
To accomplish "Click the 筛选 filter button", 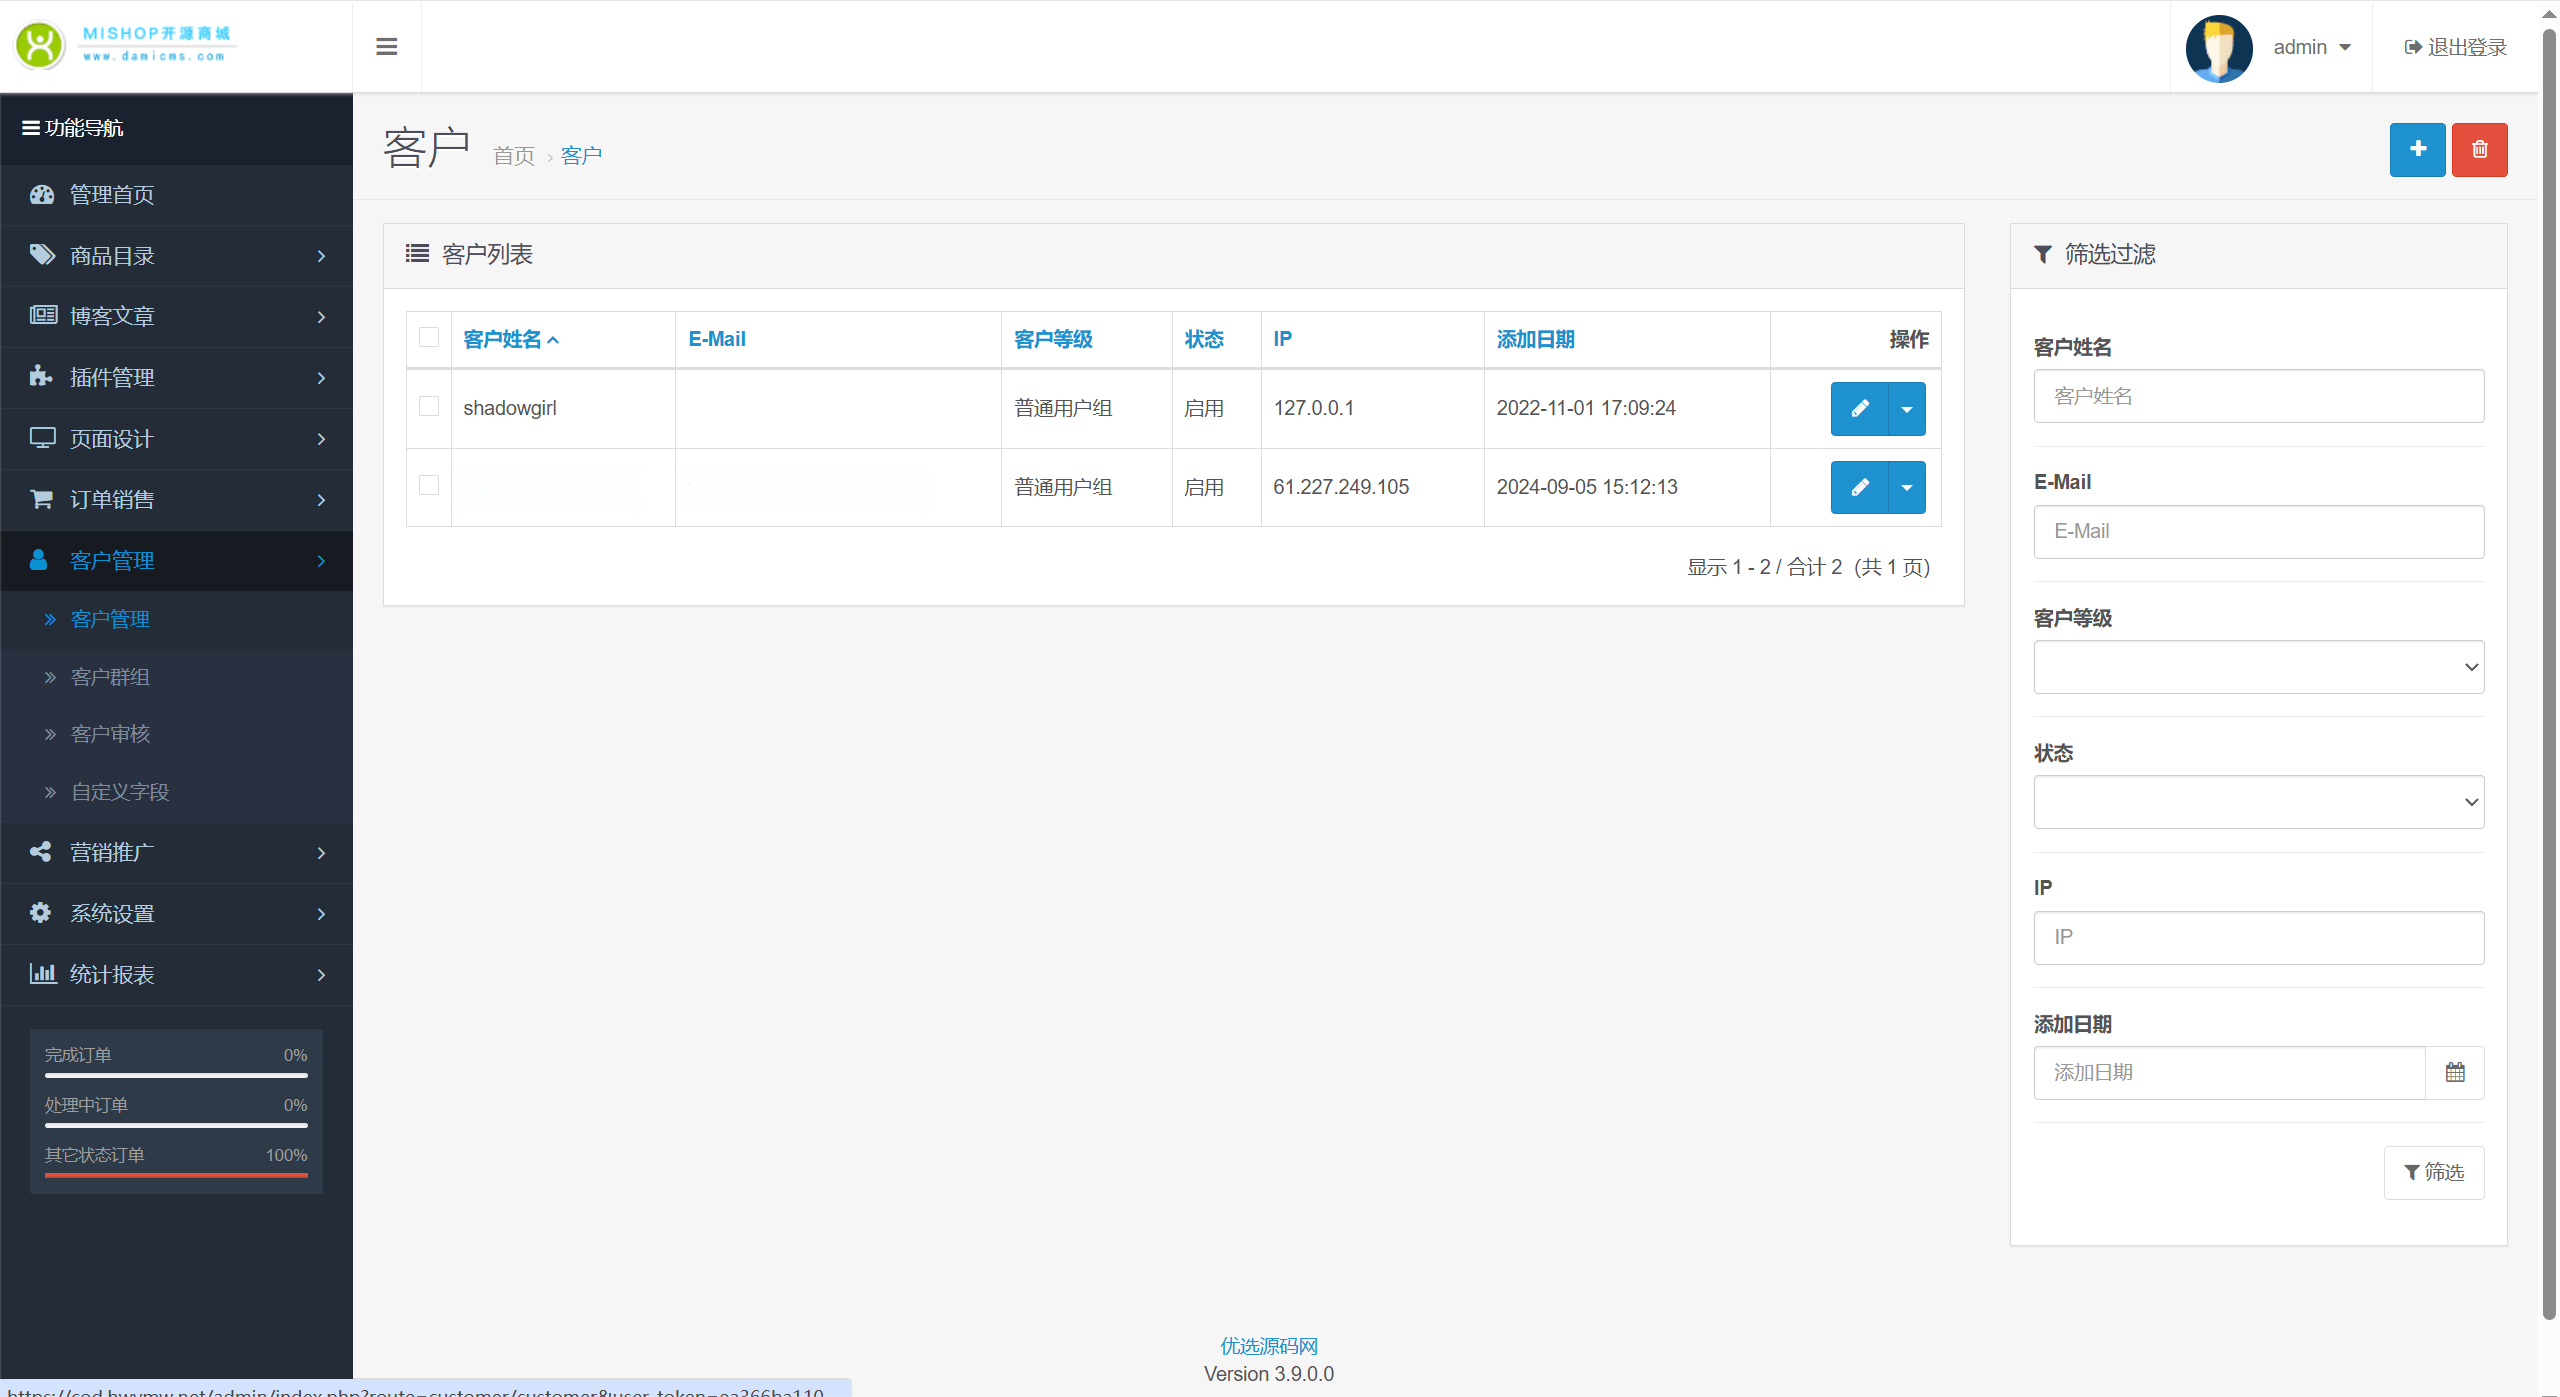I will [2433, 1172].
